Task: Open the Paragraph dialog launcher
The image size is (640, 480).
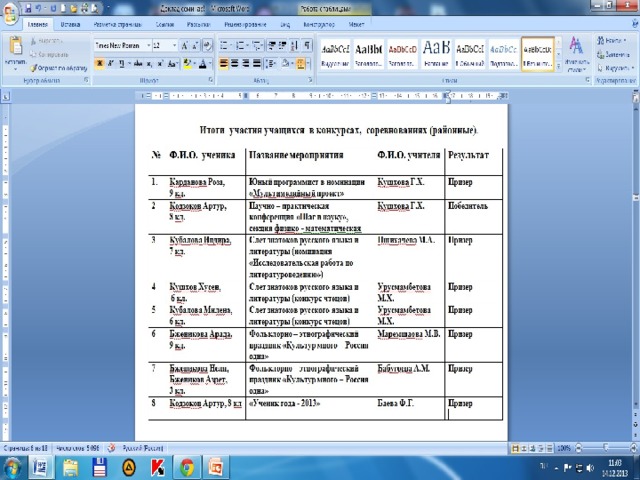Action: [x=310, y=80]
